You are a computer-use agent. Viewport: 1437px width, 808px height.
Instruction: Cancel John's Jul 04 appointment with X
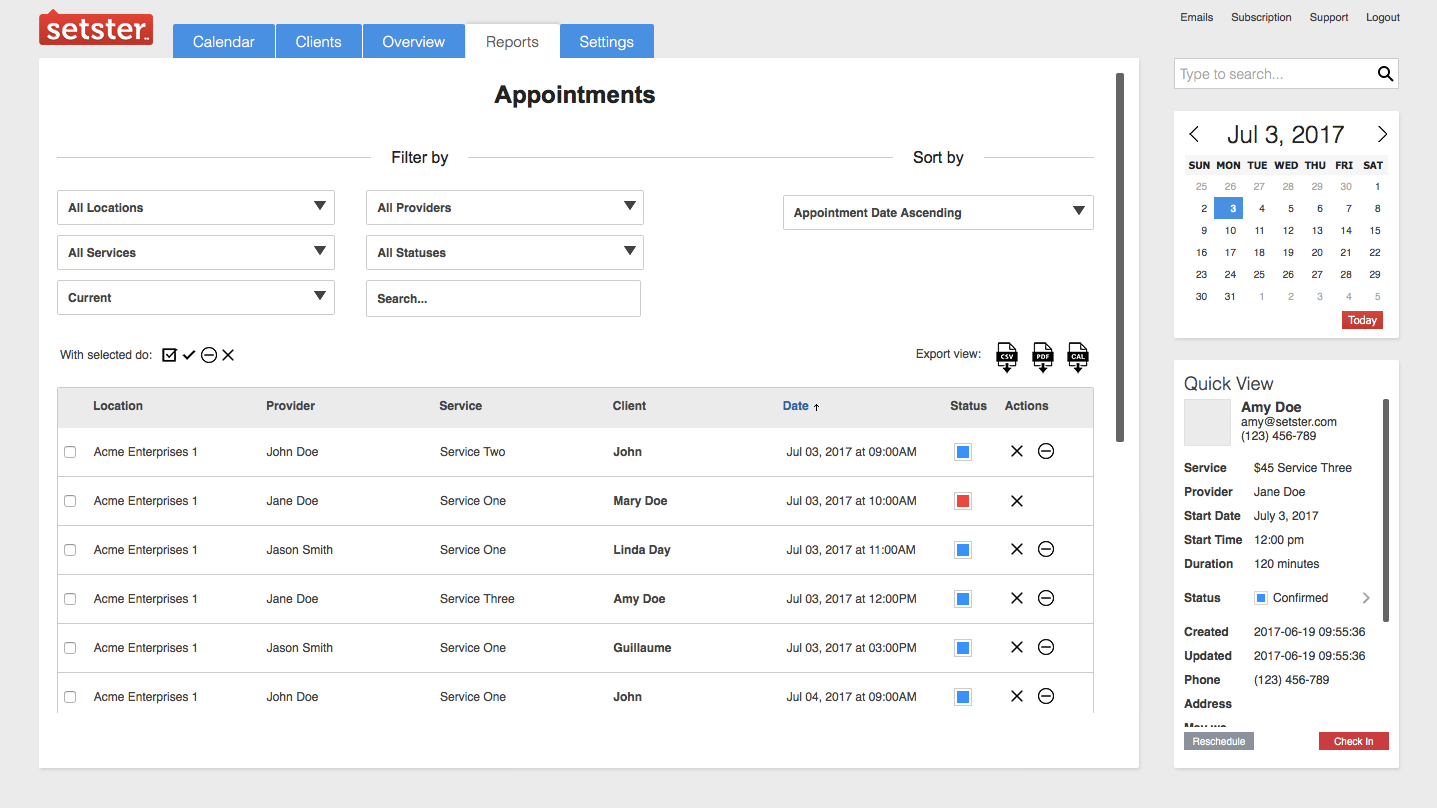(x=1017, y=697)
